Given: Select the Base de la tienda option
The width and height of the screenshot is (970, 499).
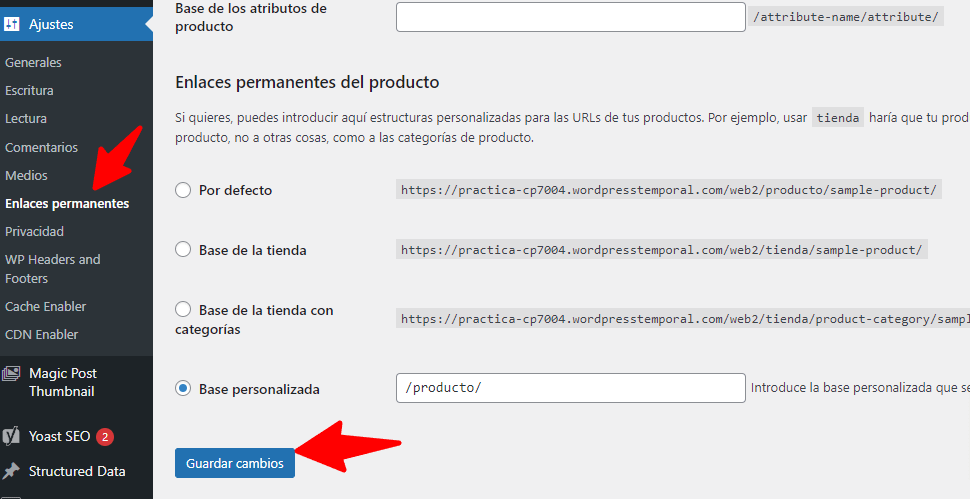Looking at the screenshot, I should [182, 250].
